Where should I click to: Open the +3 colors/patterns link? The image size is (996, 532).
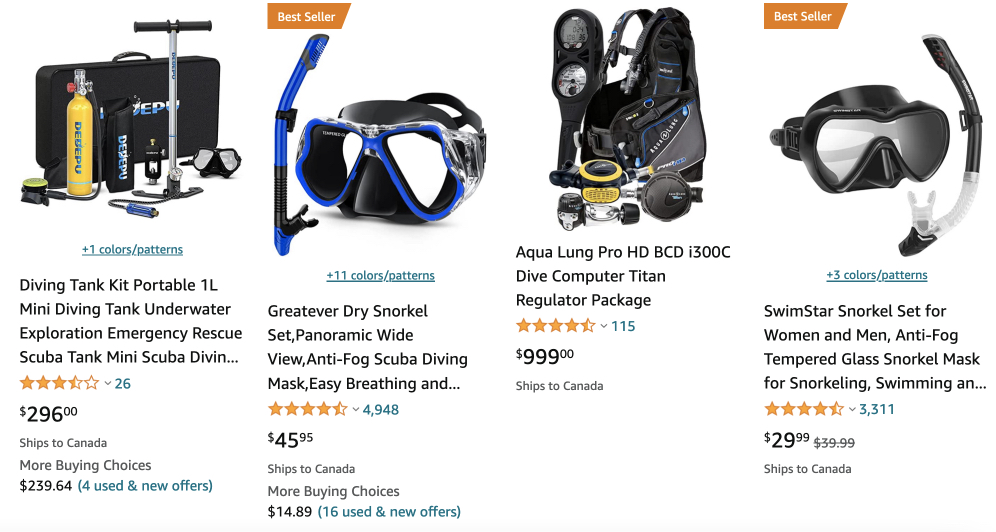(x=877, y=275)
